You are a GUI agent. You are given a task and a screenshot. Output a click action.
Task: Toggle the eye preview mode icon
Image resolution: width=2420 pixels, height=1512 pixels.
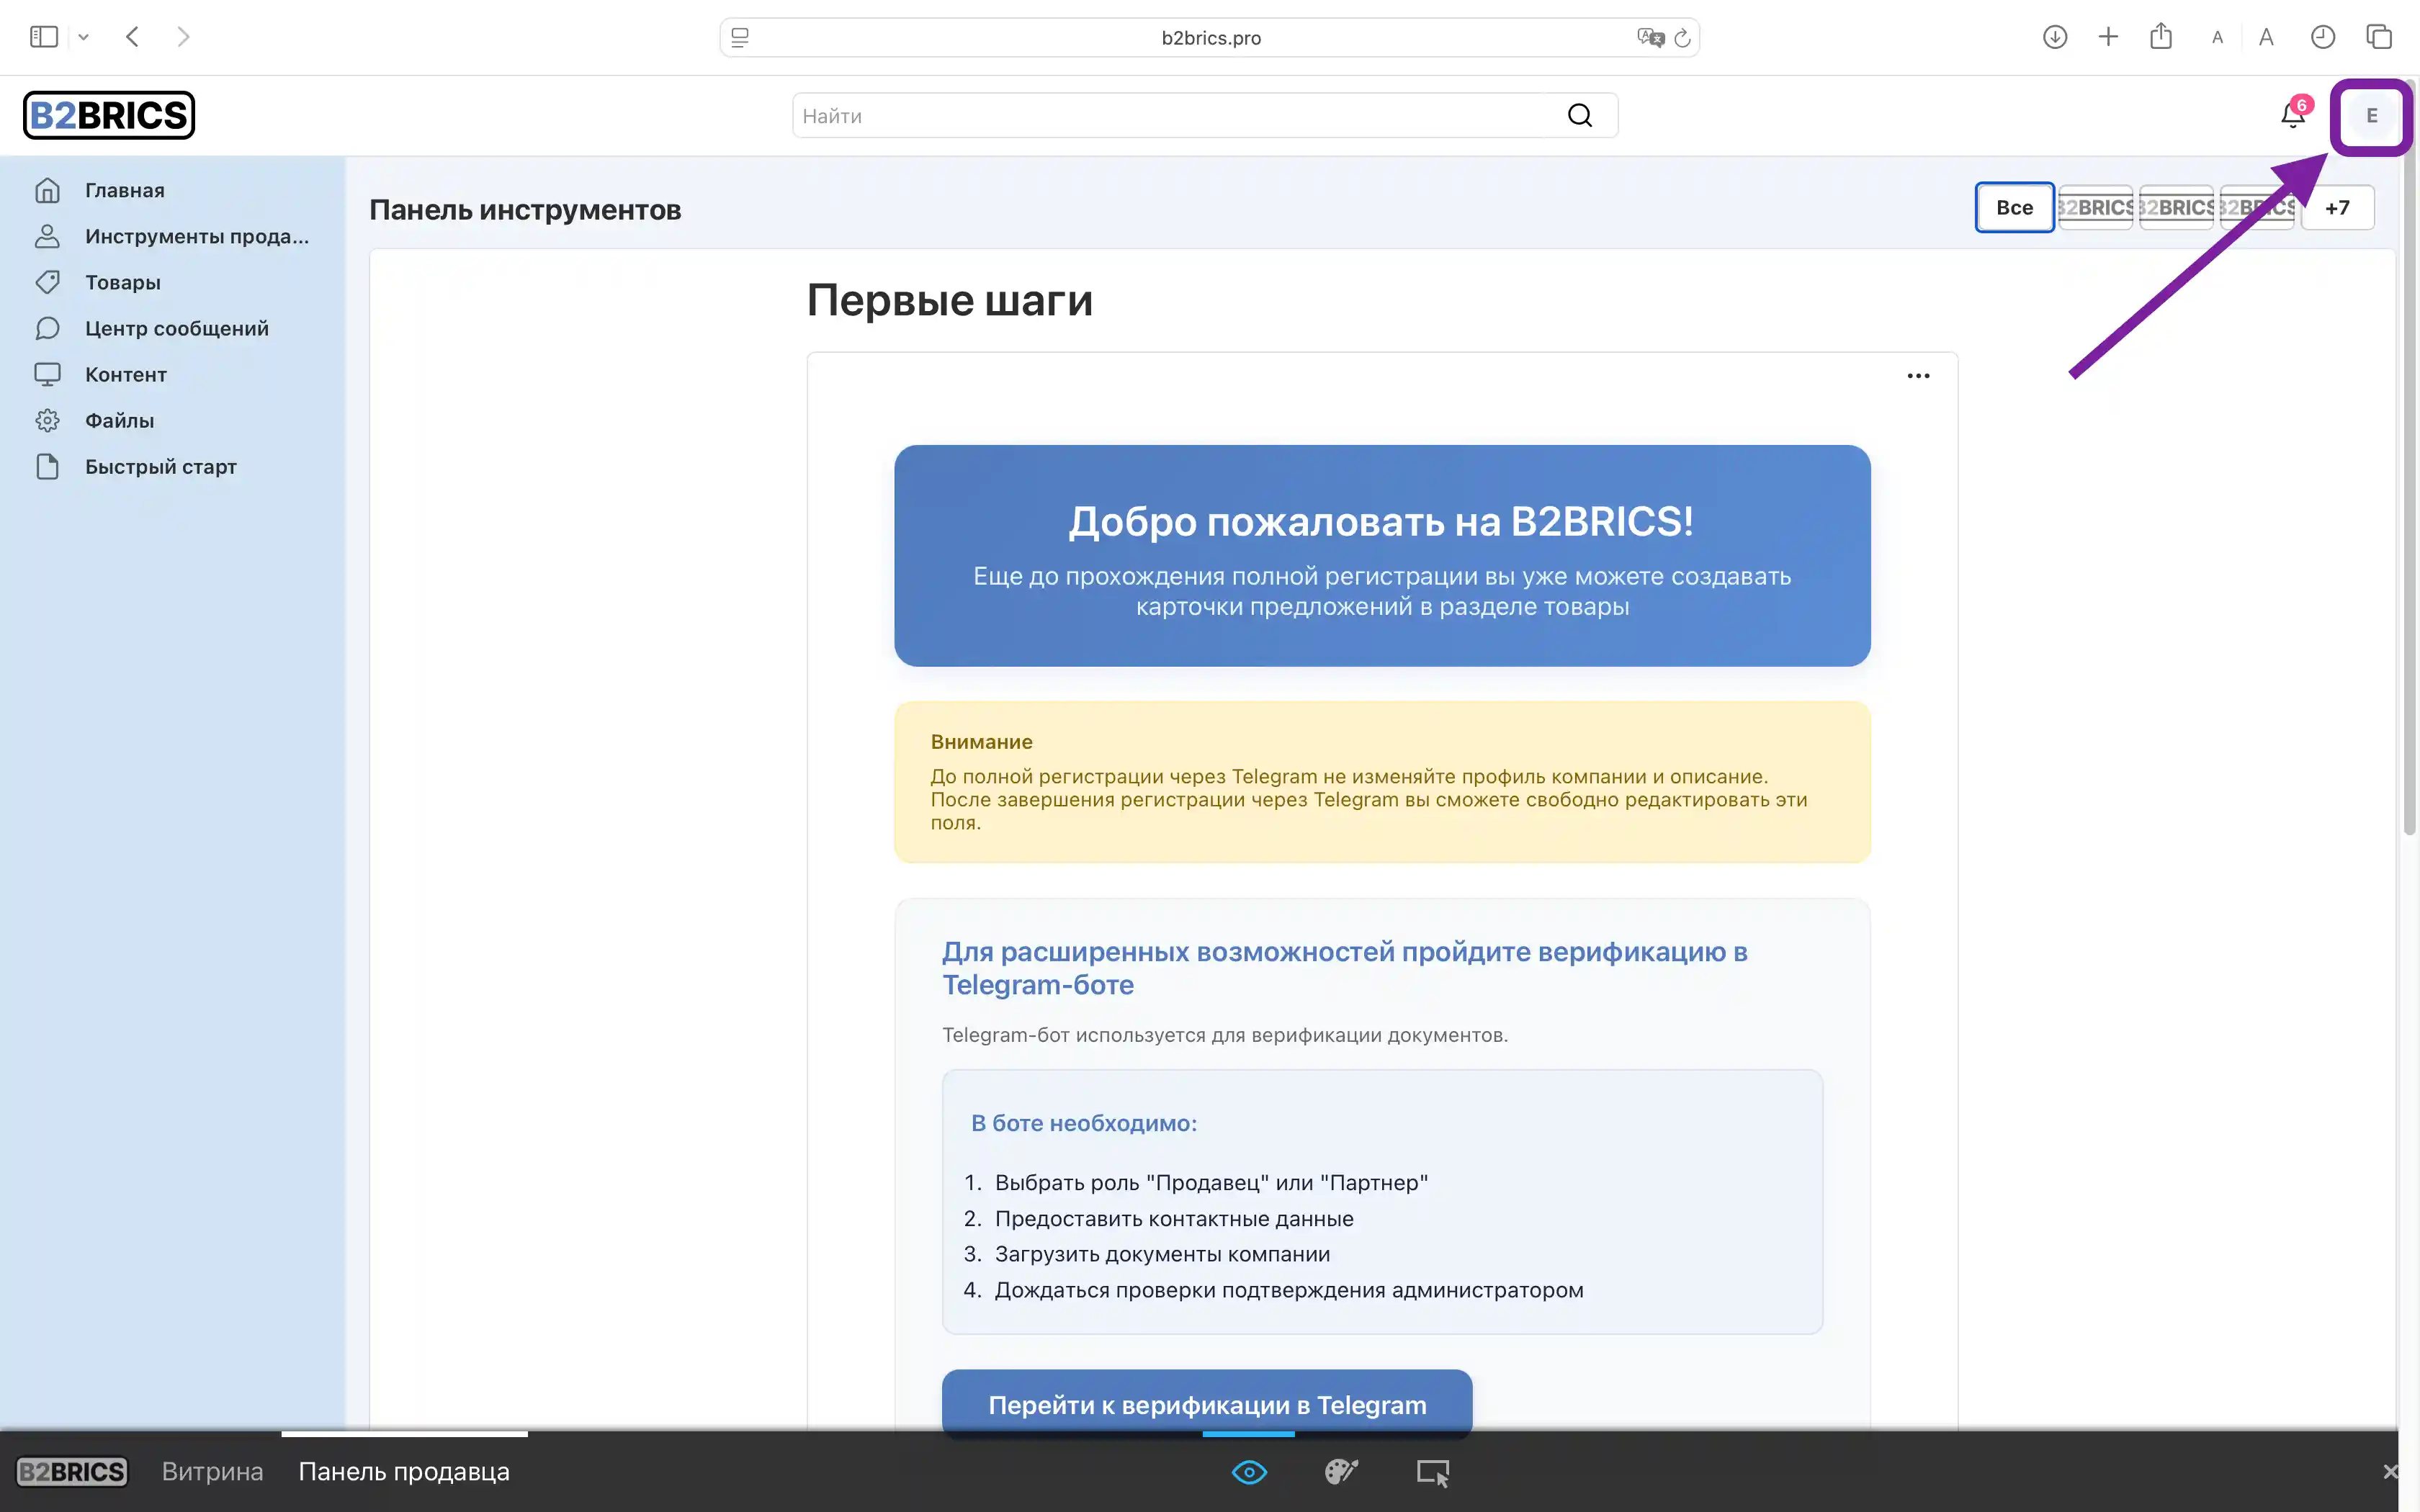[1249, 1472]
